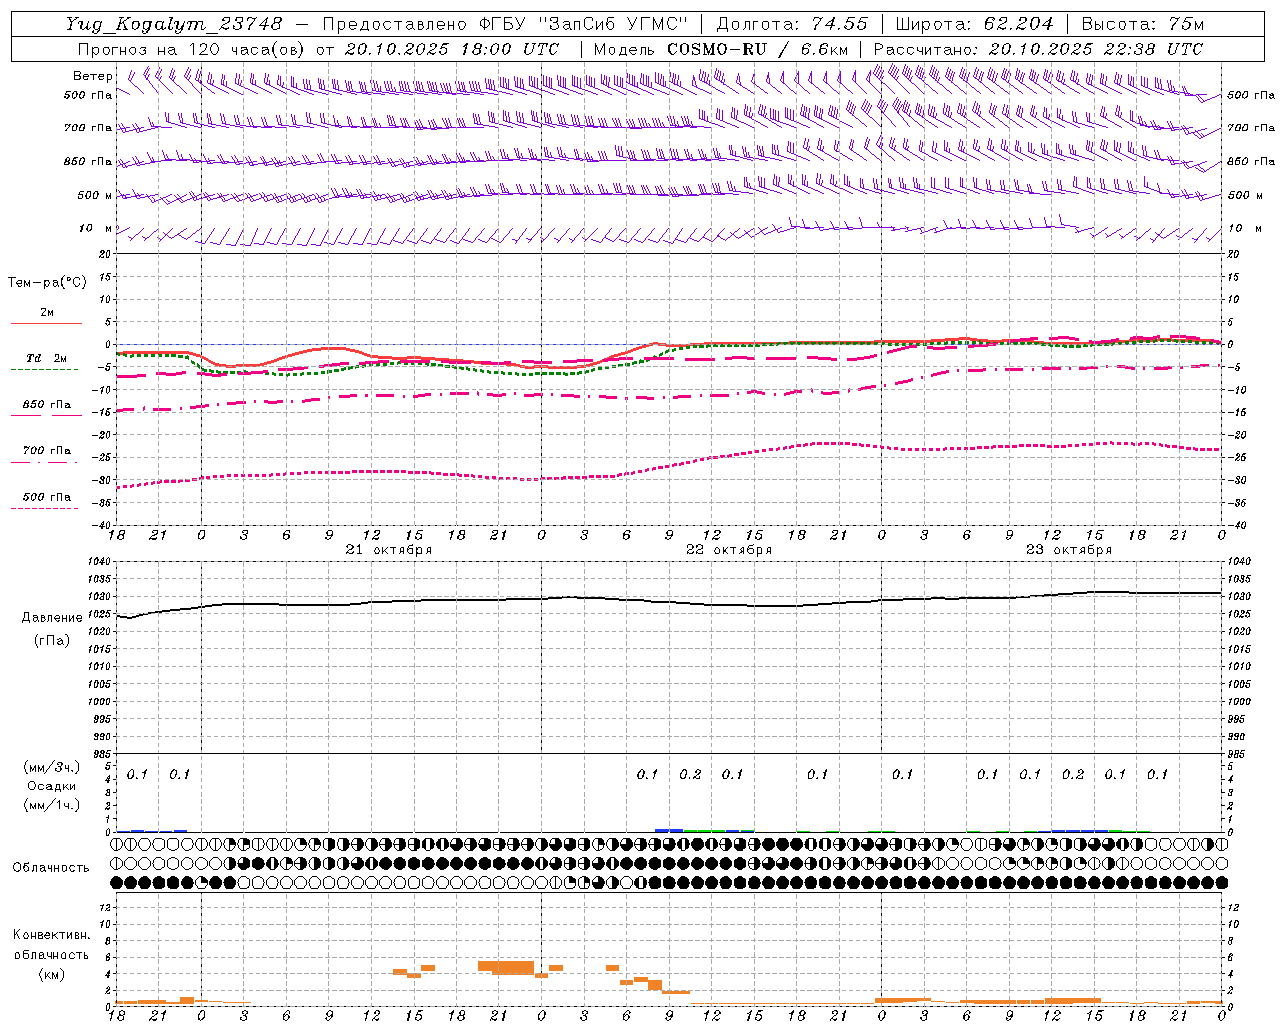This screenshot has width=1280, height=1024.
Task: Select the forecast start 20.10.2025 18:00 UTC
Action: point(452,49)
